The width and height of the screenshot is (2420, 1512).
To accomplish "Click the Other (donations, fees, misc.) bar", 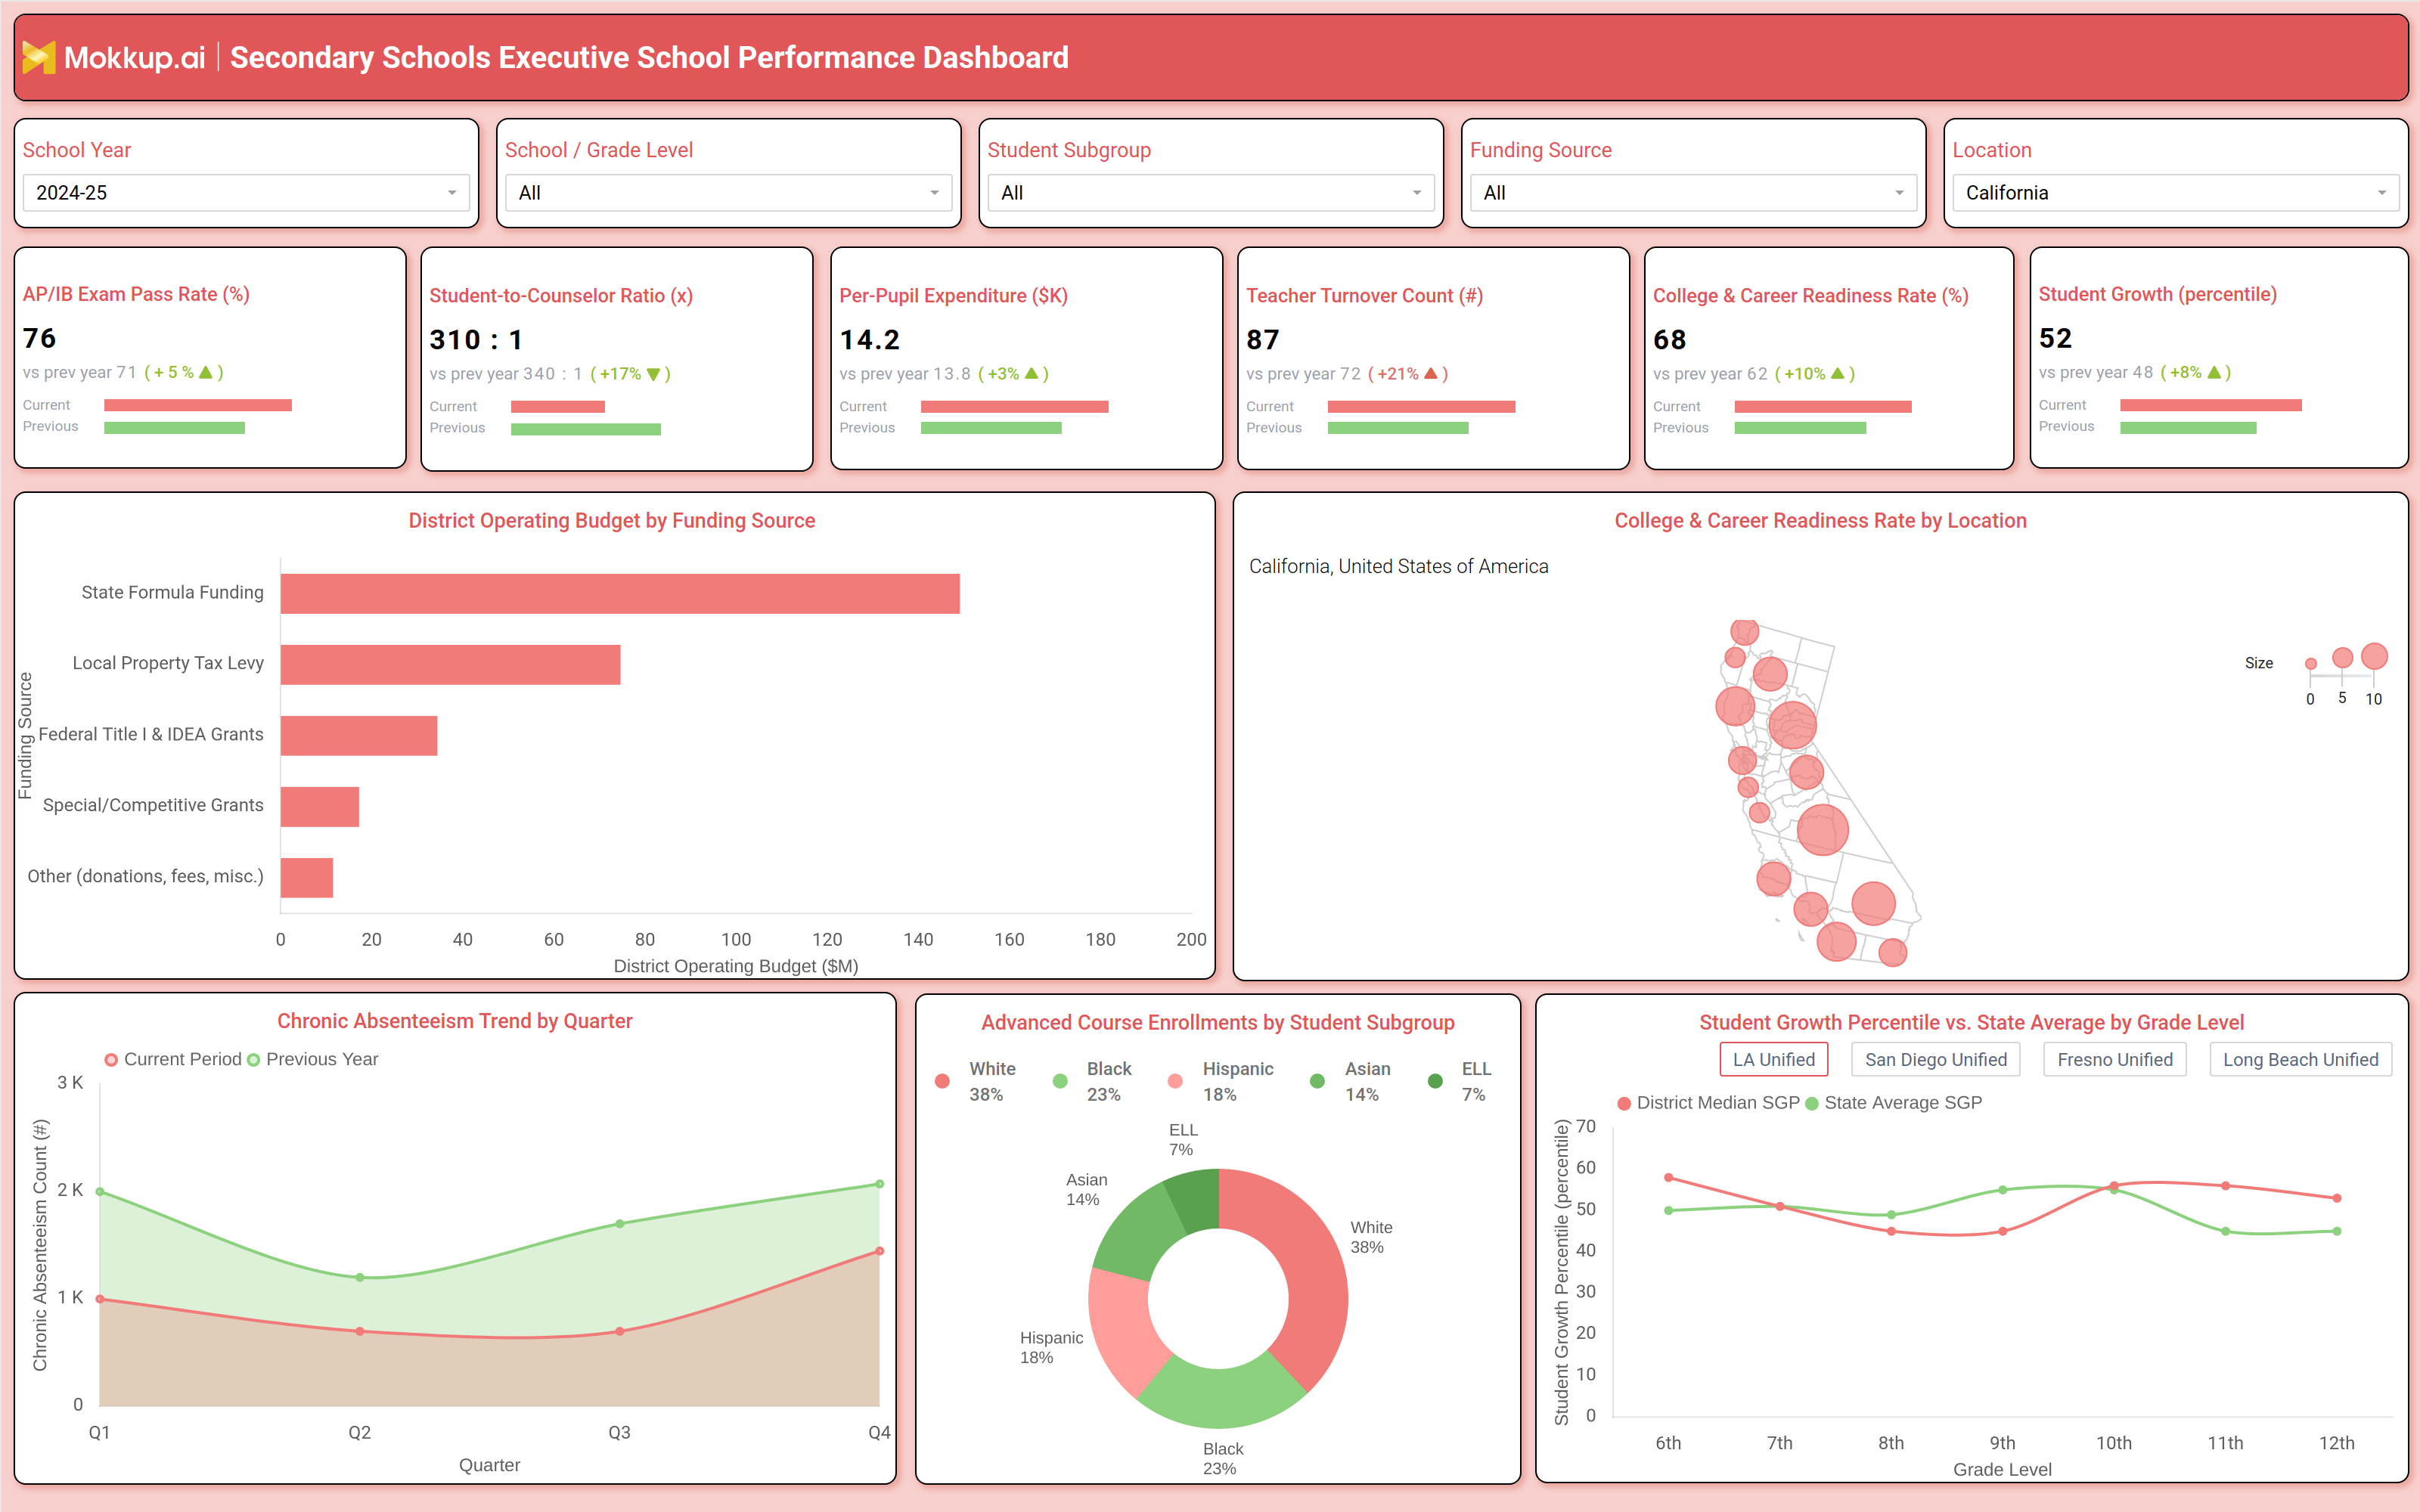I will [307, 878].
